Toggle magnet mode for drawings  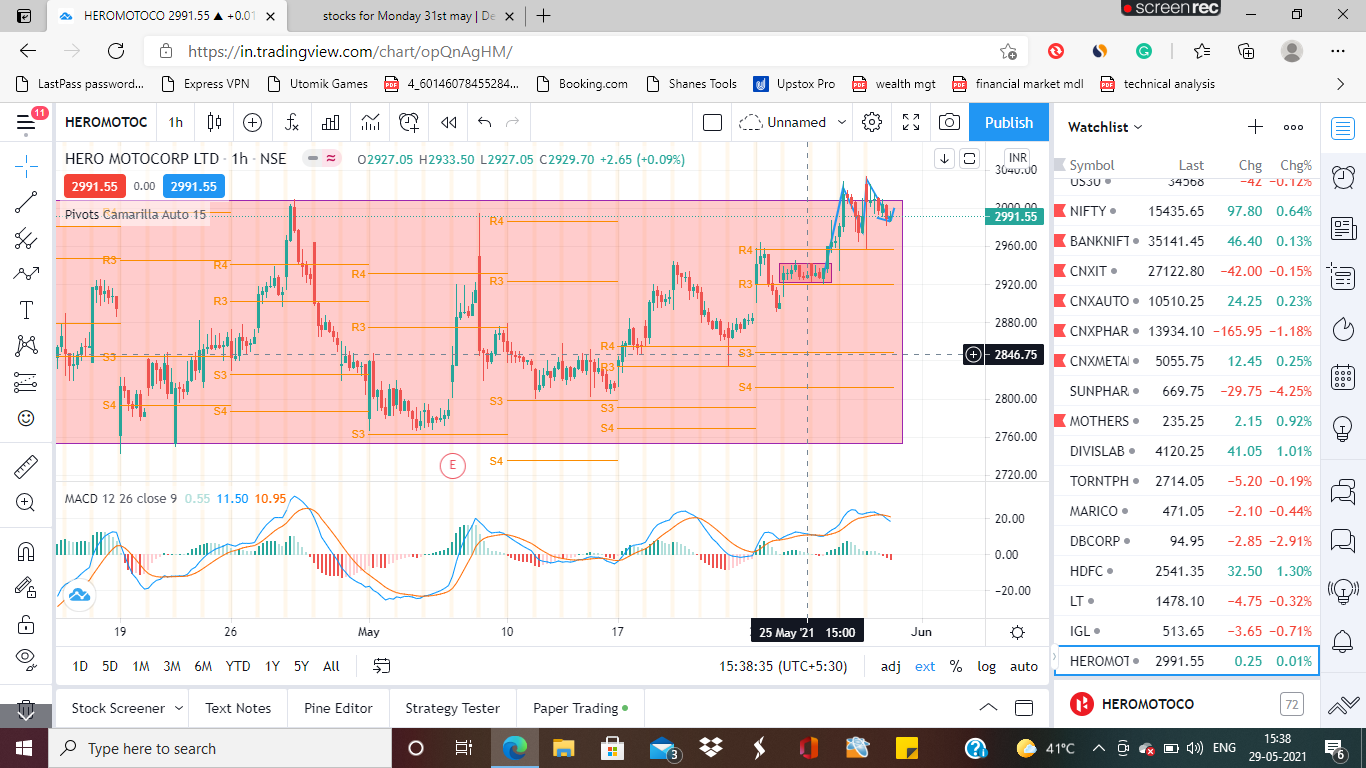(26, 551)
